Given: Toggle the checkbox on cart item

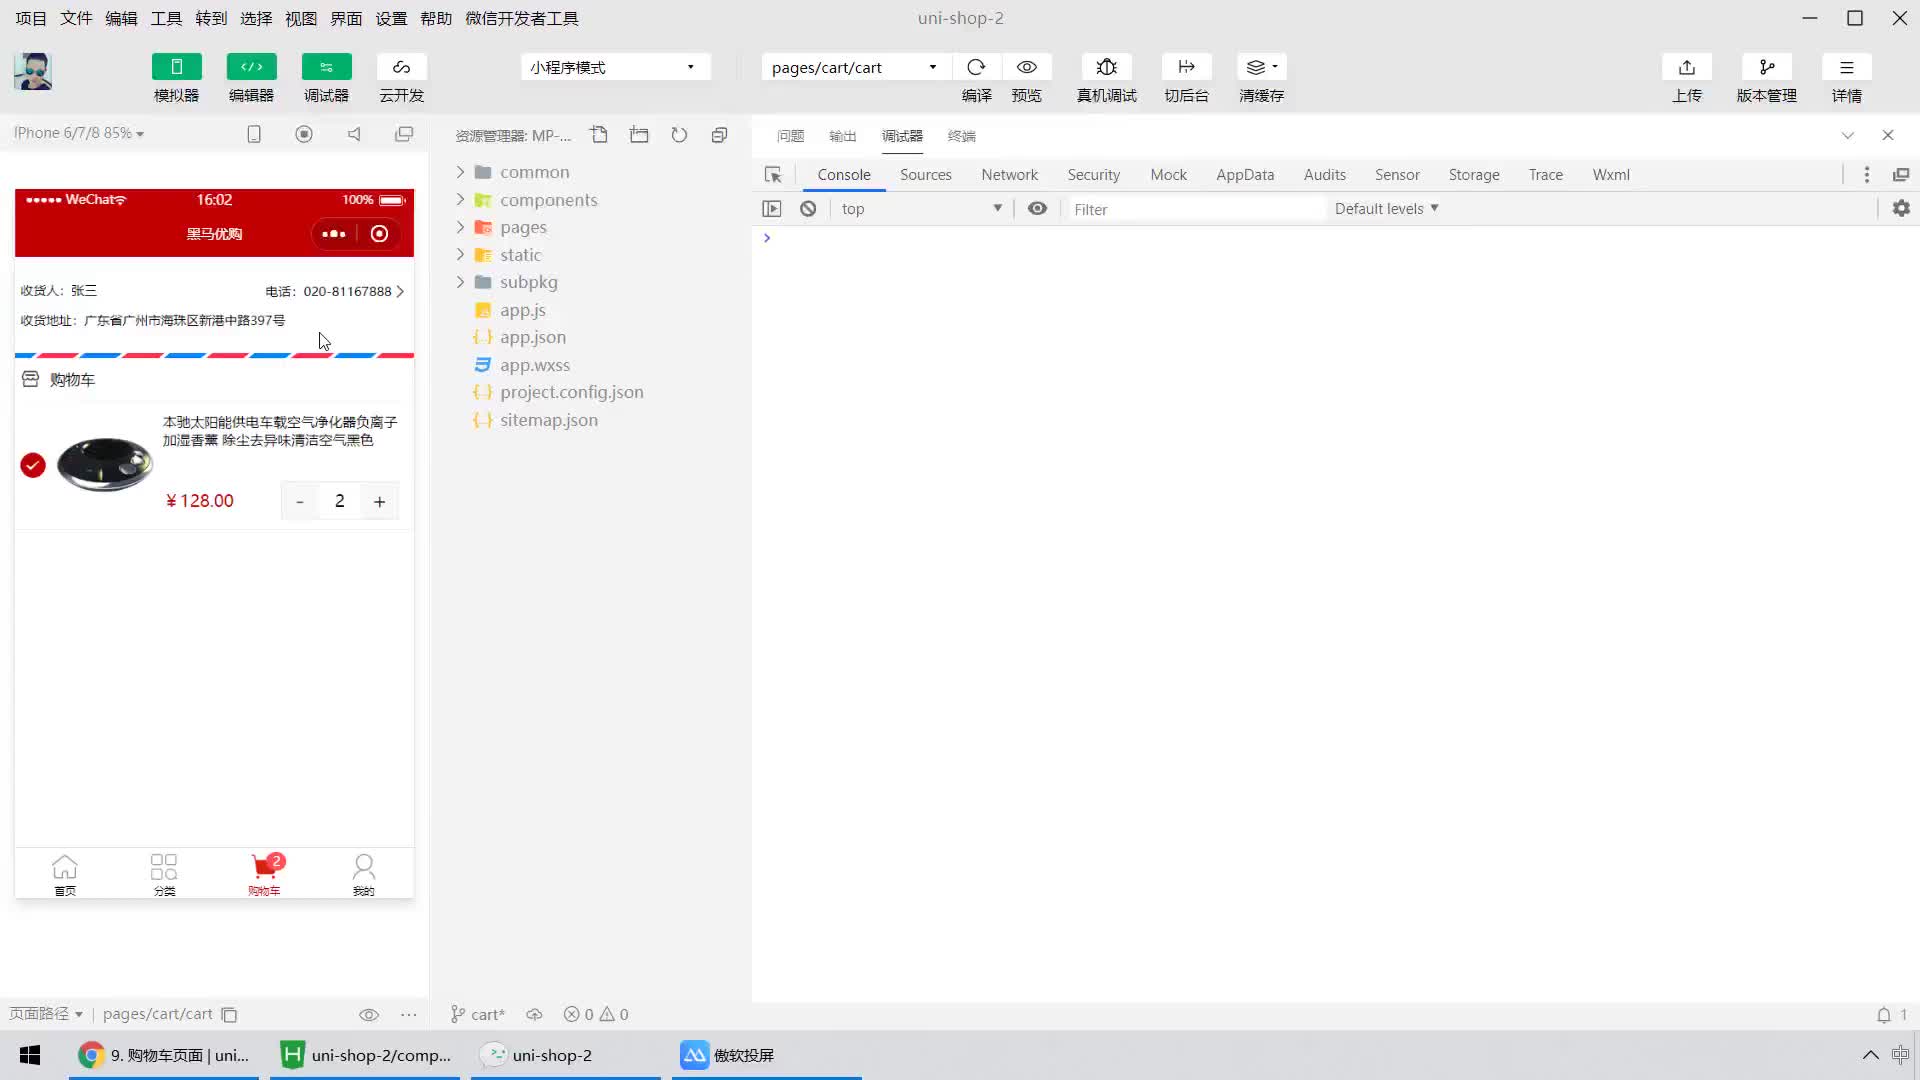Looking at the screenshot, I should pos(33,464).
